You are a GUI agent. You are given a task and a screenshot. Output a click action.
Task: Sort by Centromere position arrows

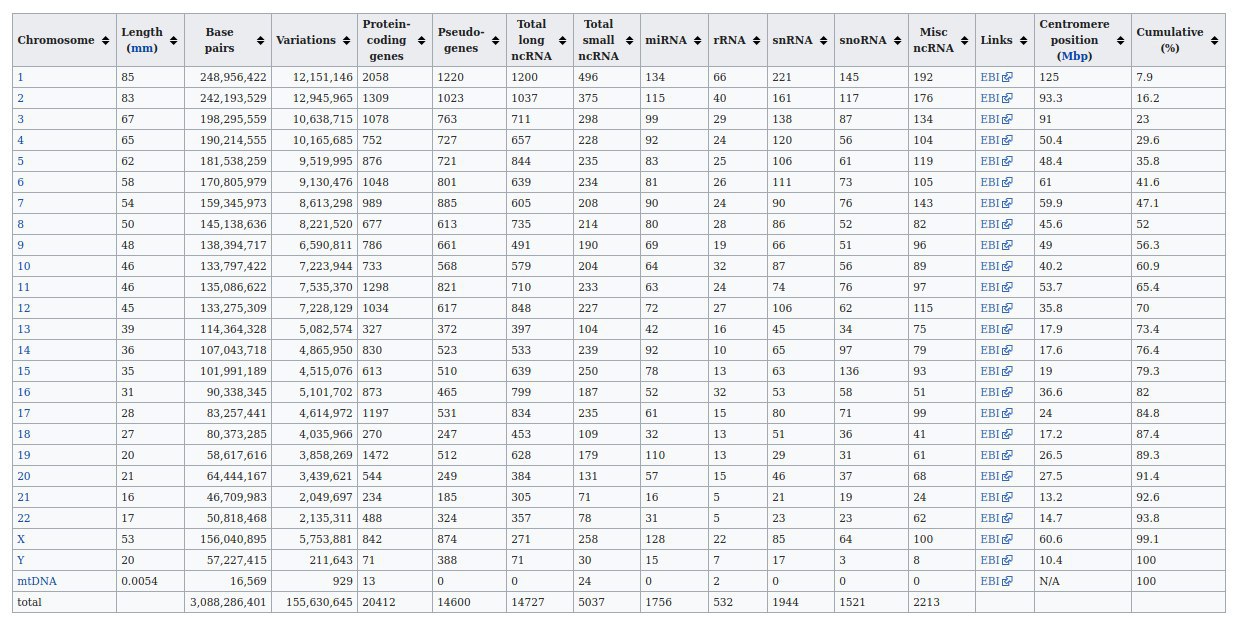pyautogui.click(x=1121, y=41)
